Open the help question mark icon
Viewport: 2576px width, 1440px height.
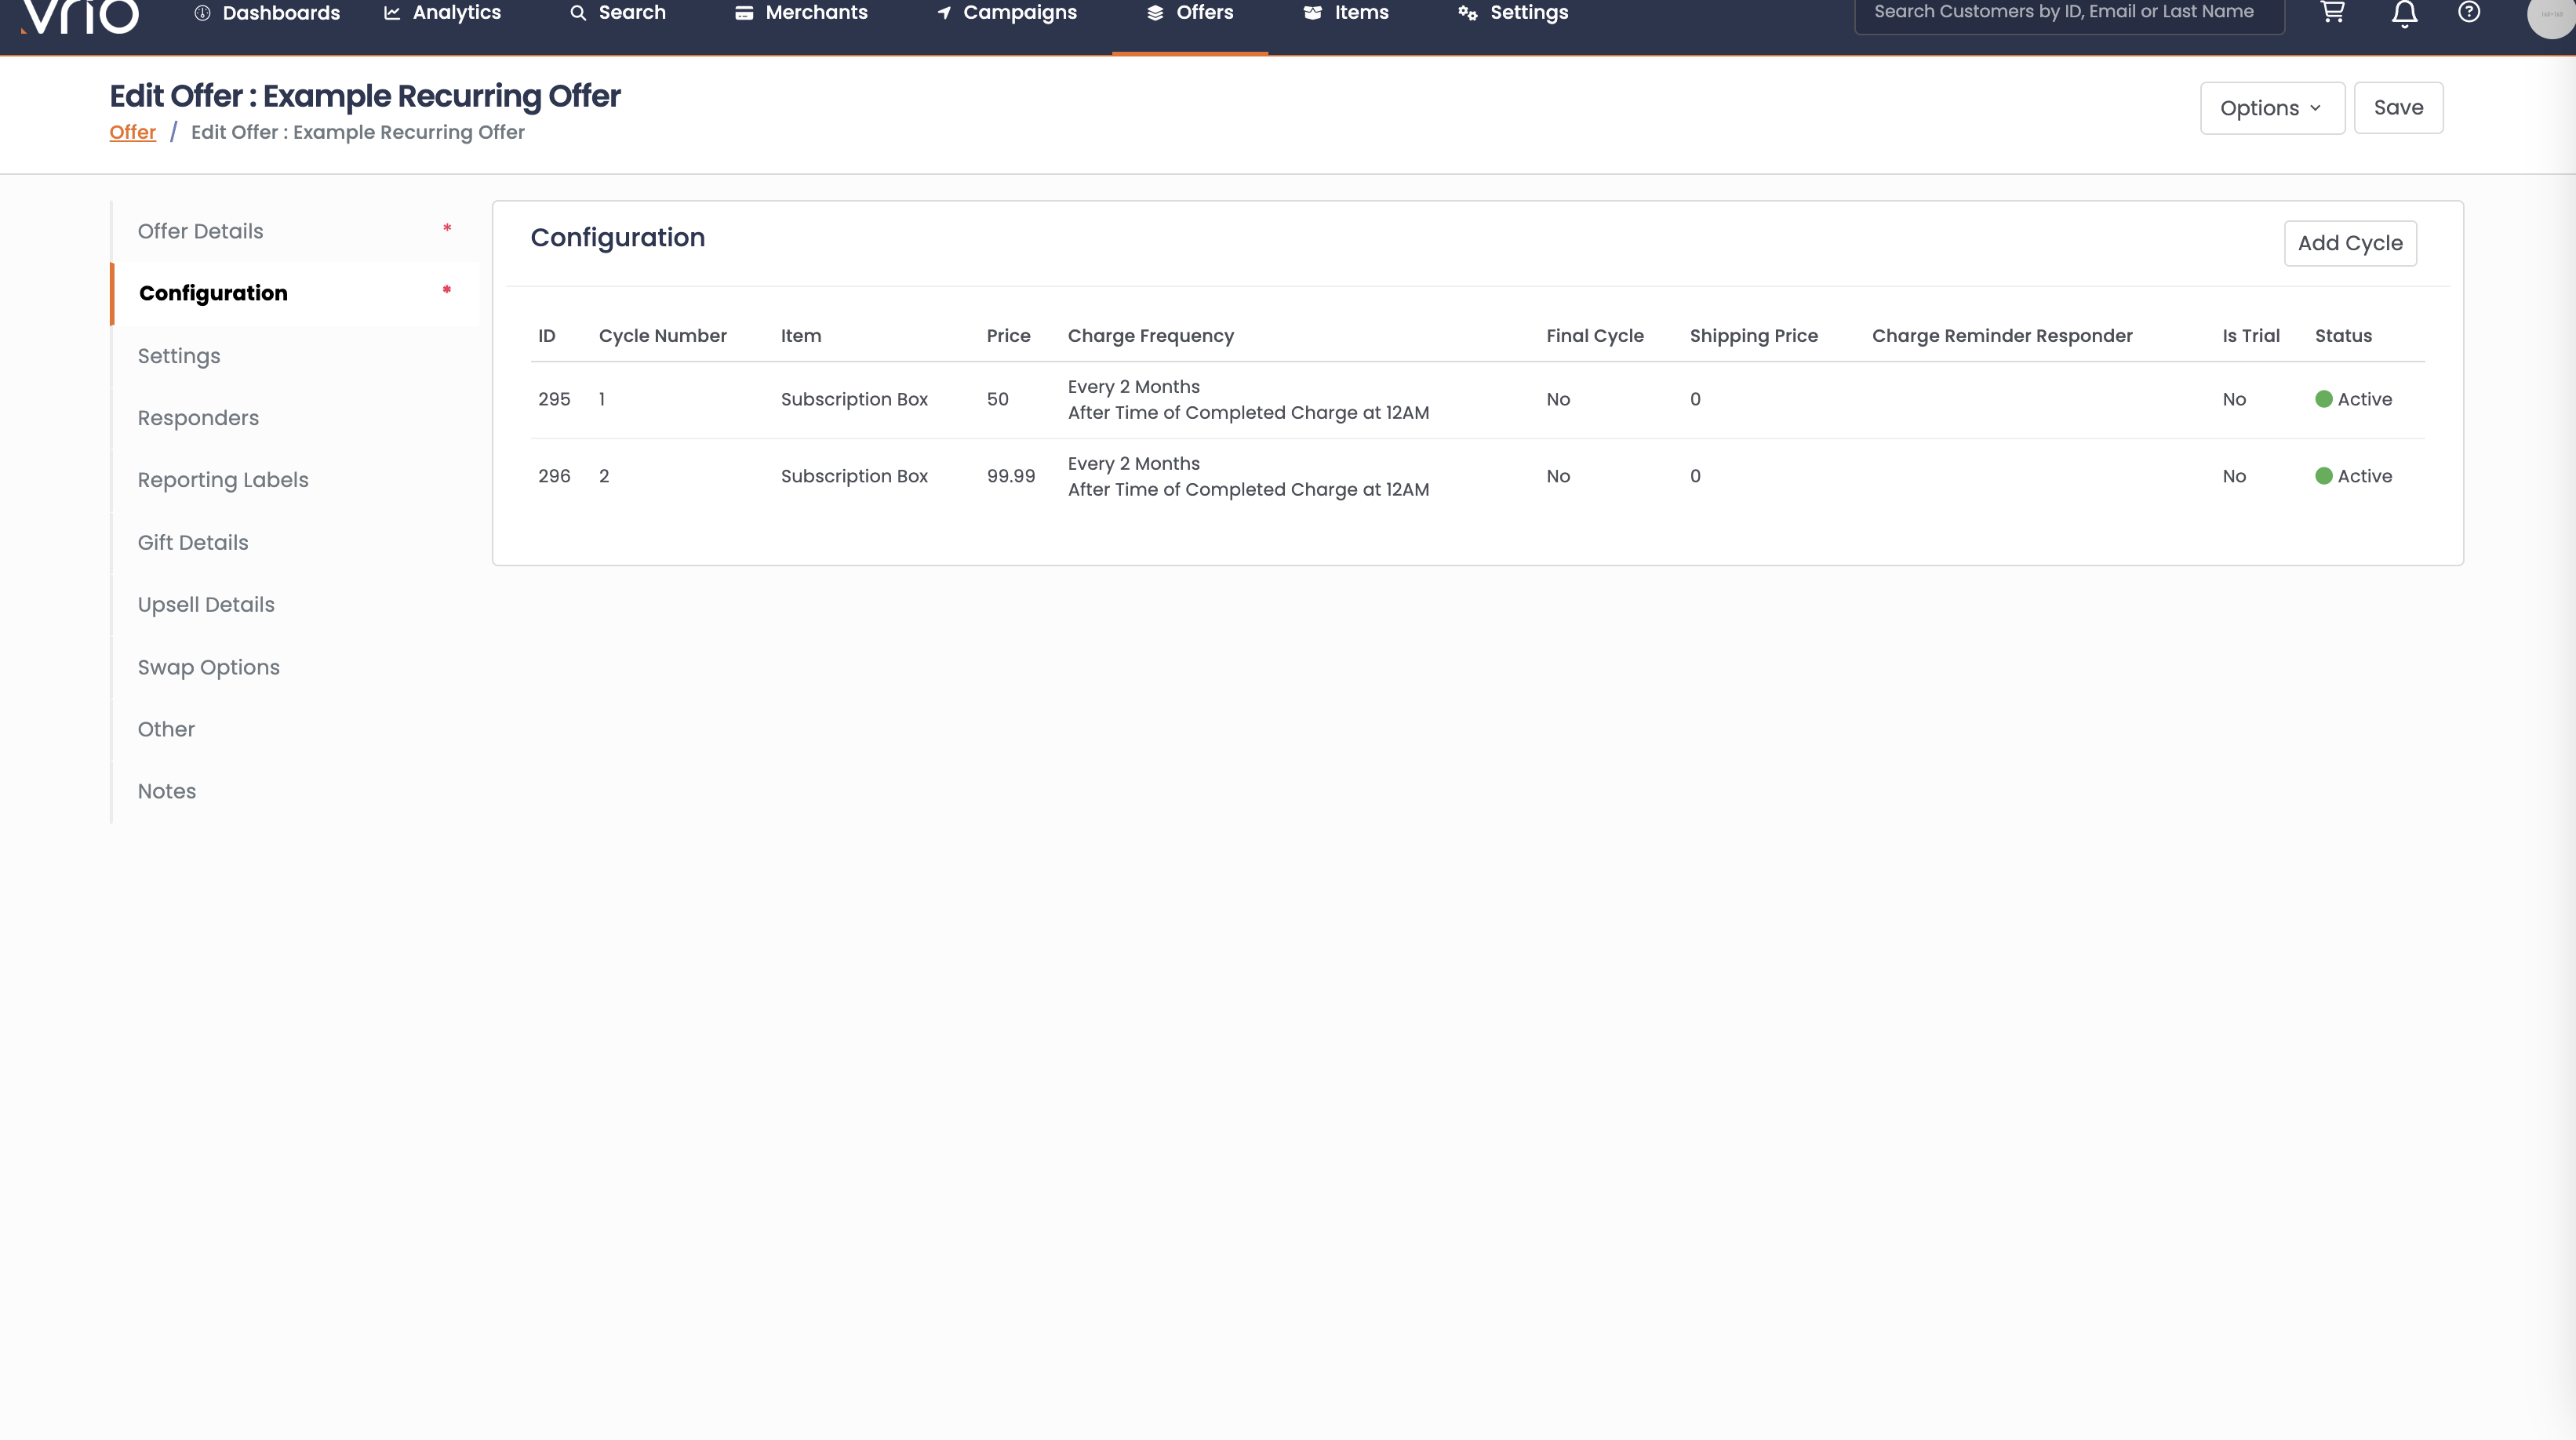click(x=2469, y=12)
